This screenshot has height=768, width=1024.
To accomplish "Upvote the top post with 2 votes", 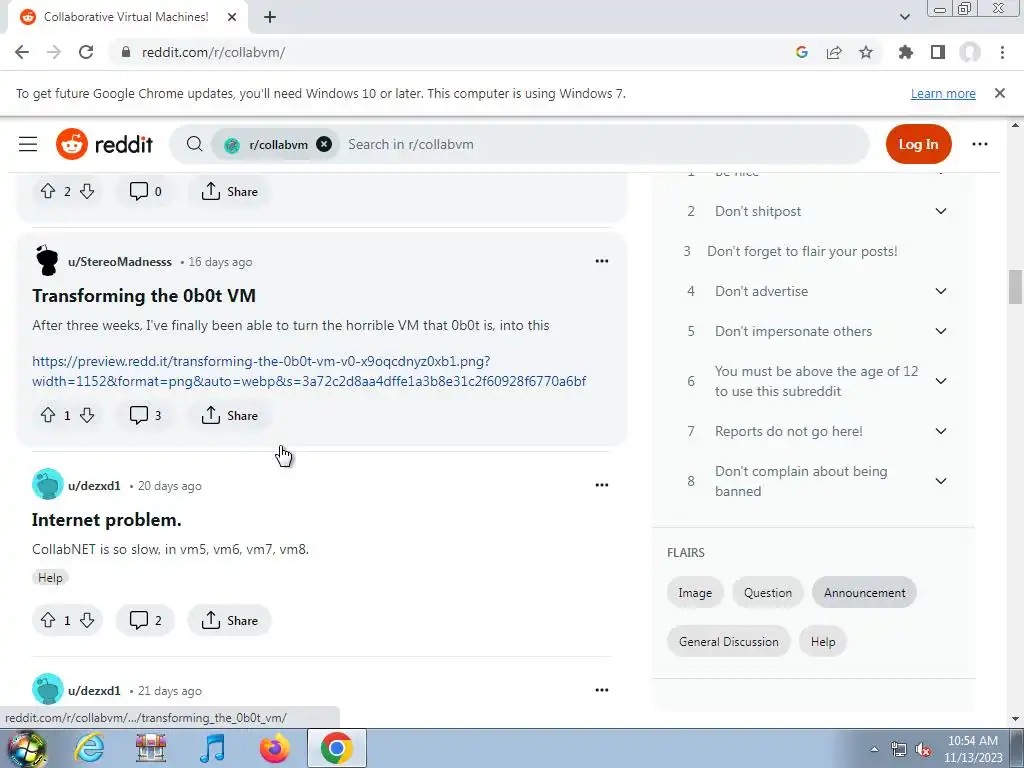I will pyautogui.click(x=48, y=191).
